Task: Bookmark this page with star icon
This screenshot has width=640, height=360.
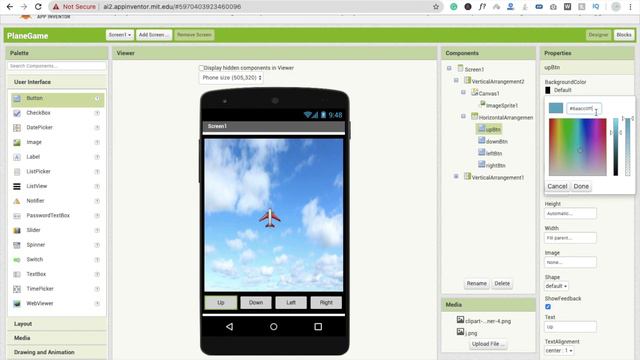Action: [x=436, y=7]
